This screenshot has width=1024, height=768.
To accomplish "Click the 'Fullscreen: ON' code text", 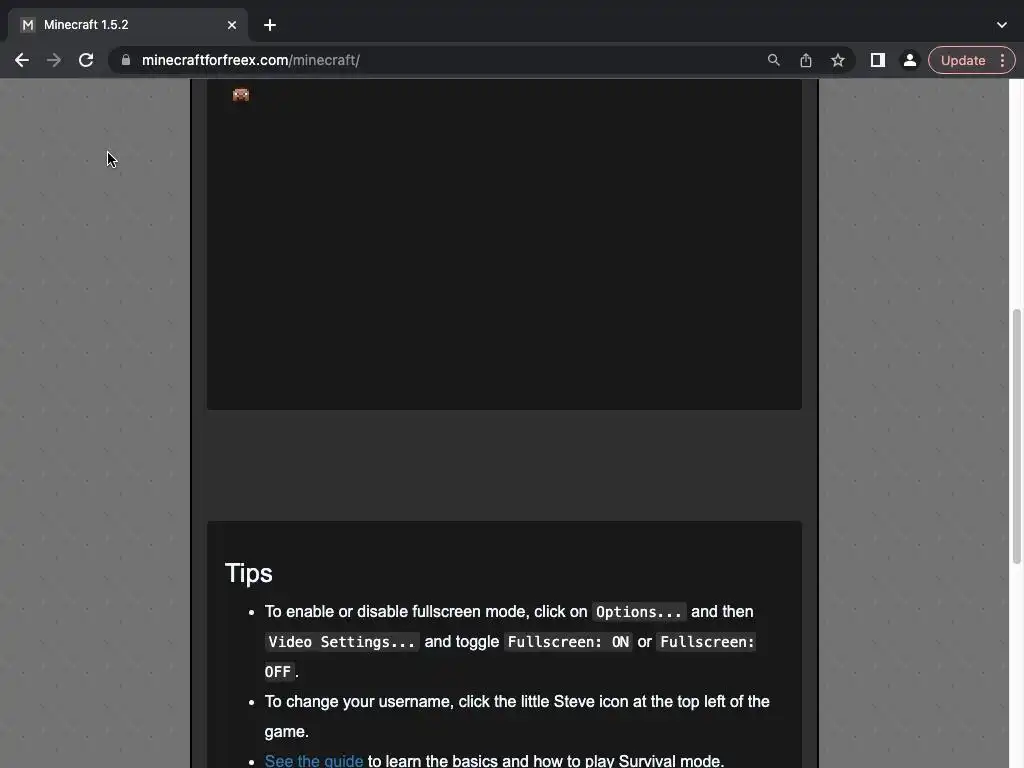I will click(x=568, y=642).
